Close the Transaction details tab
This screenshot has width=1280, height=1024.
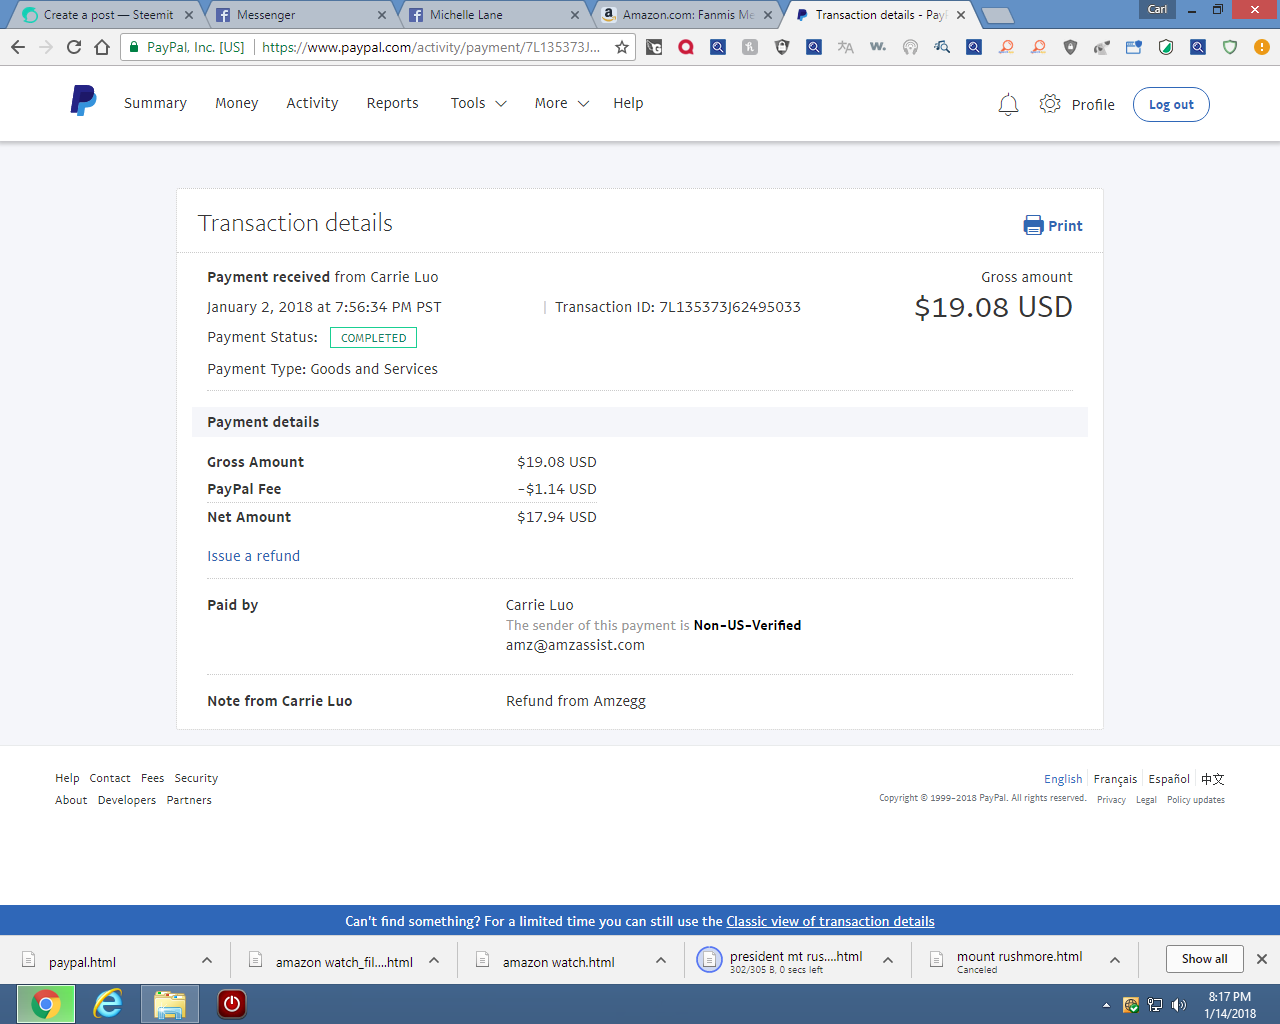[961, 15]
